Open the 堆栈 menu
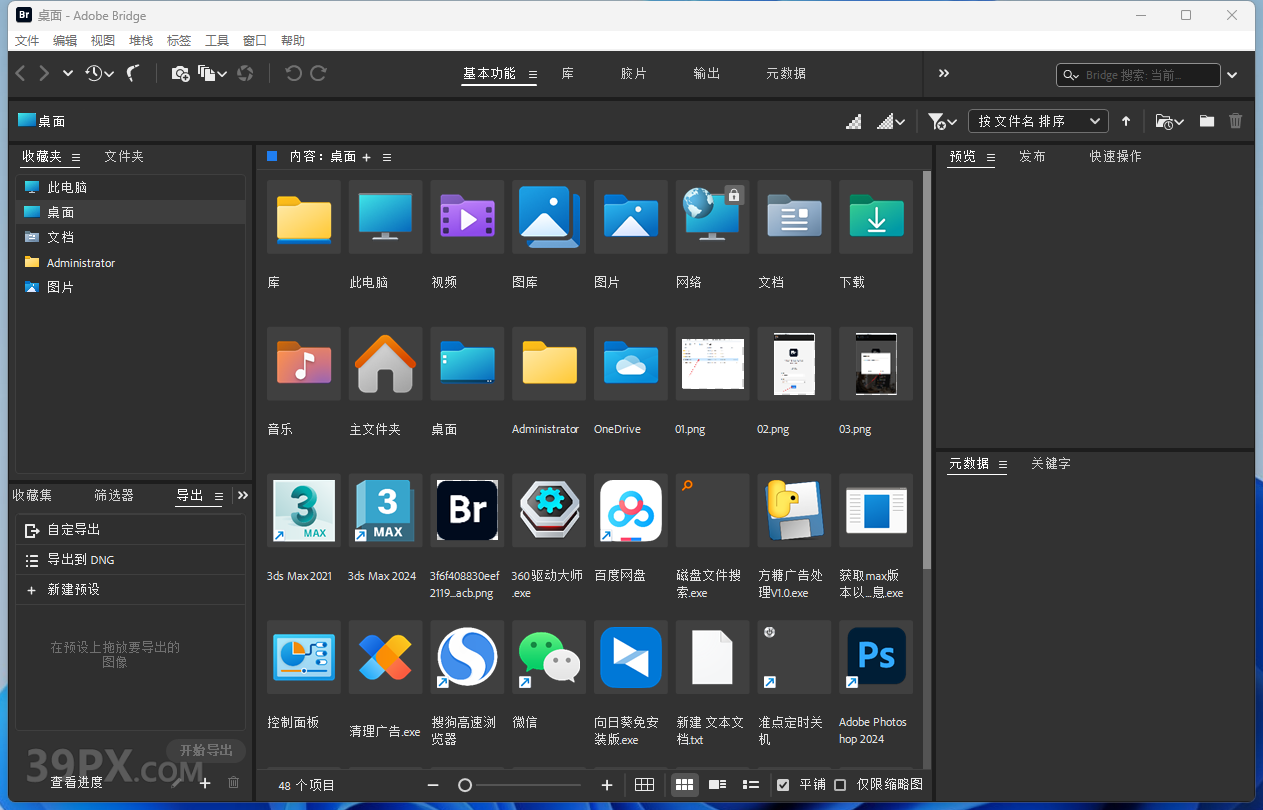Viewport: 1263px width, 810px height. click(x=141, y=41)
